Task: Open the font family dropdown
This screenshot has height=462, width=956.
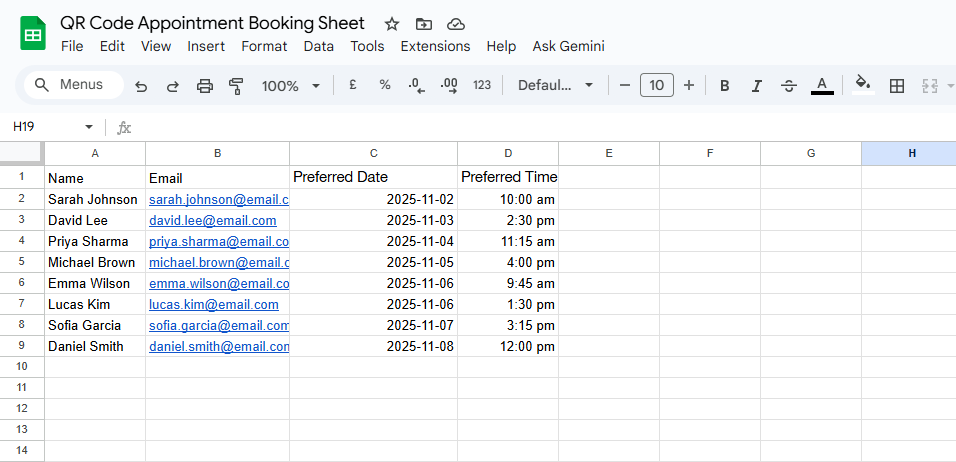Action: (555, 85)
